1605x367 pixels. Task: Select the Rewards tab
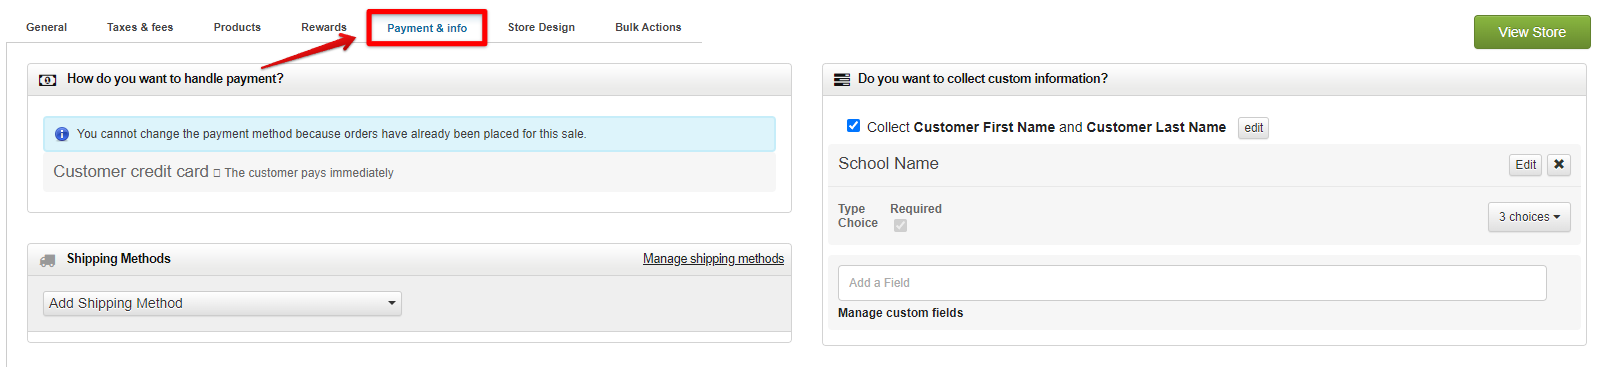point(324,27)
